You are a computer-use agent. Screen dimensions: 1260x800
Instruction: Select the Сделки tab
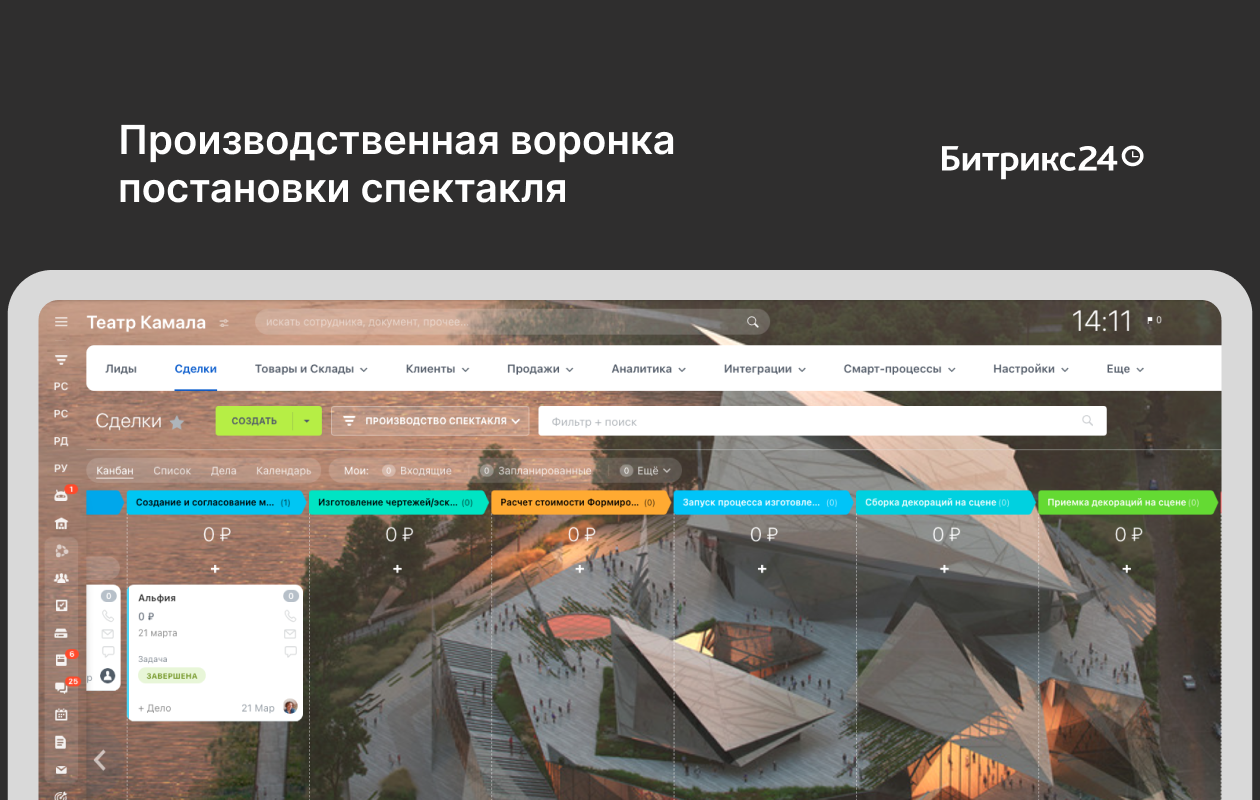coord(195,369)
